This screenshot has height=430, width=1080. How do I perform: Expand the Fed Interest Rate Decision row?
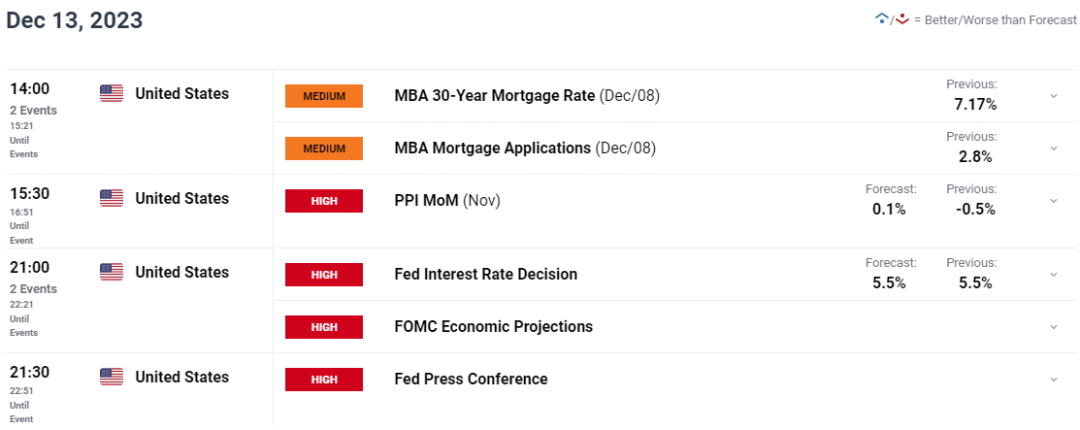point(1053,274)
